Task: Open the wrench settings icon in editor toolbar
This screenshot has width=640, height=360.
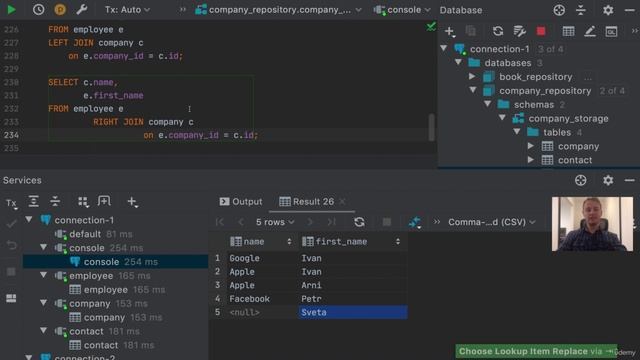Action: (82, 9)
